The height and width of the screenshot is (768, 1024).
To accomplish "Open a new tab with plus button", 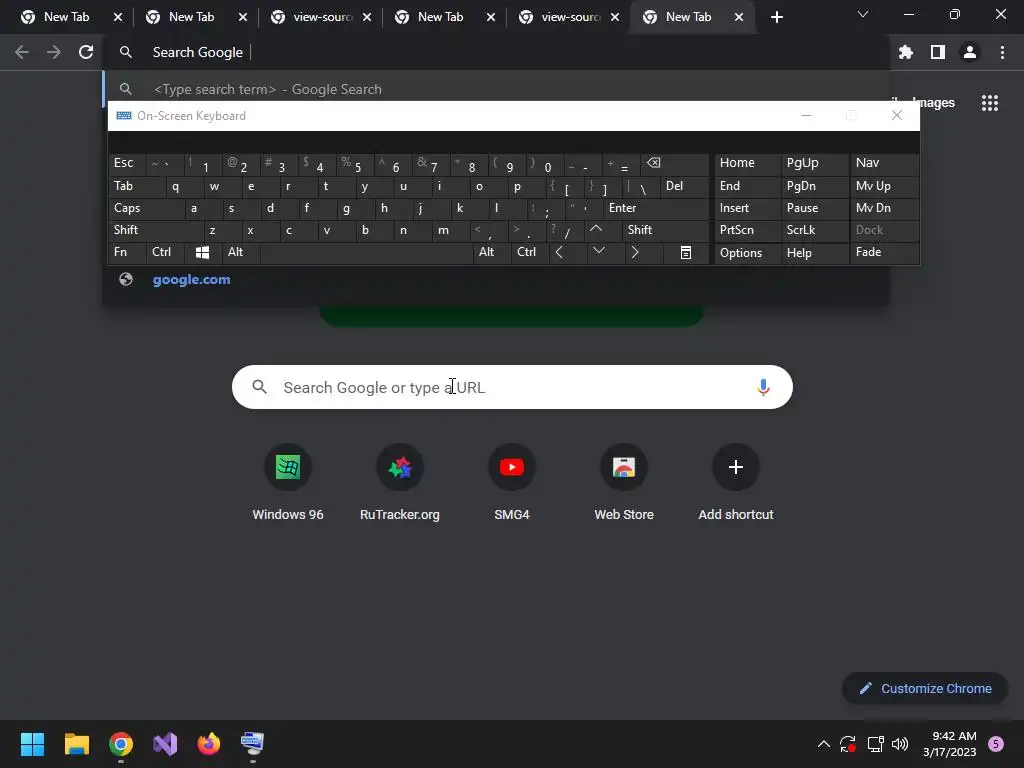I will pos(776,17).
